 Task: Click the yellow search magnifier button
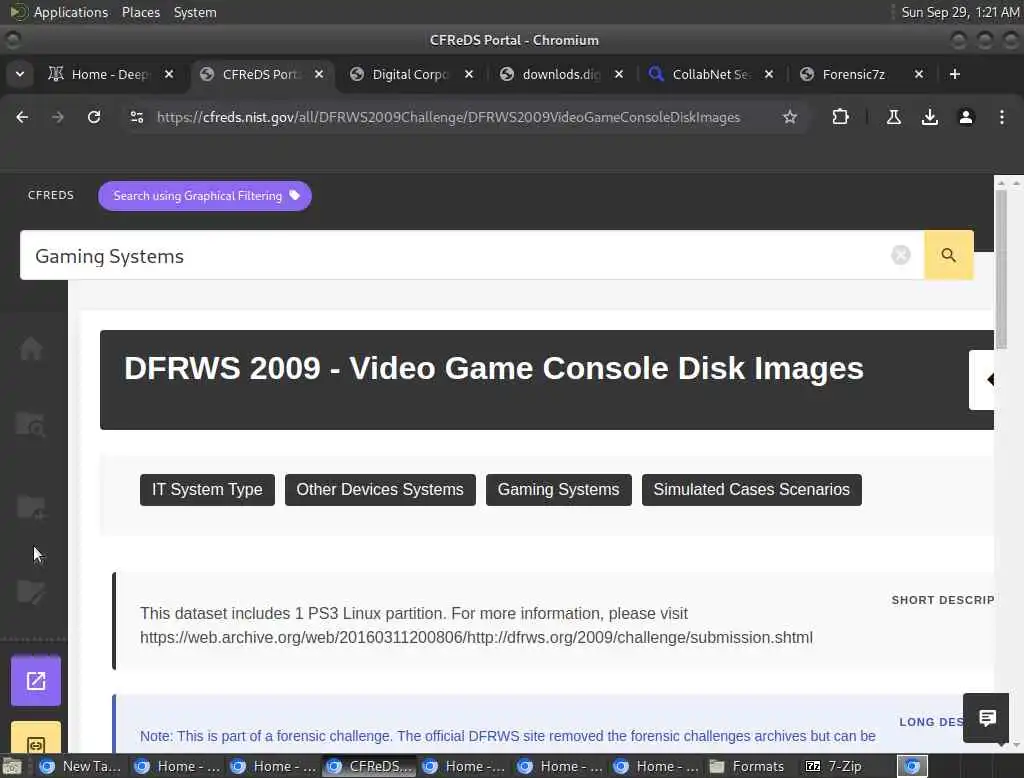click(948, 255)
